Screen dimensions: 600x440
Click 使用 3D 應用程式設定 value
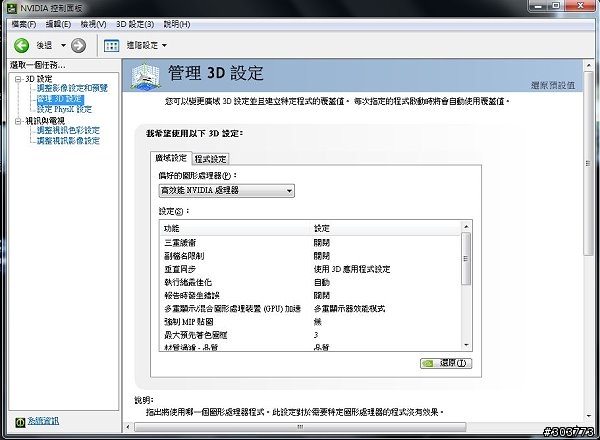coord(352,269)
